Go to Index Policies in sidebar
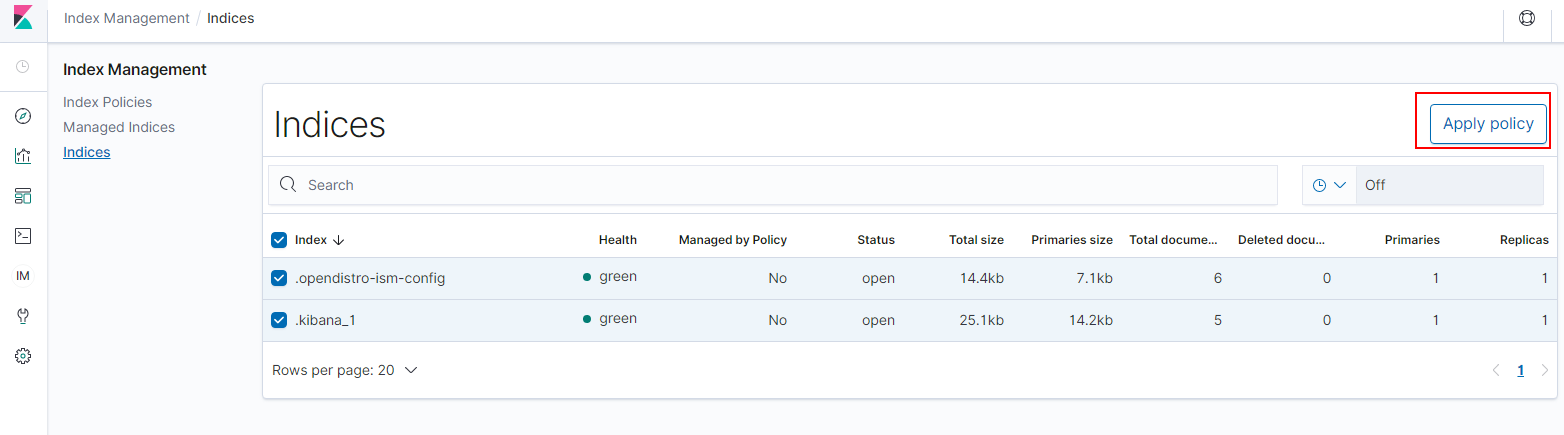This screenshot has height=435, width=1564. pyautogui.click(x=107, y=102)
